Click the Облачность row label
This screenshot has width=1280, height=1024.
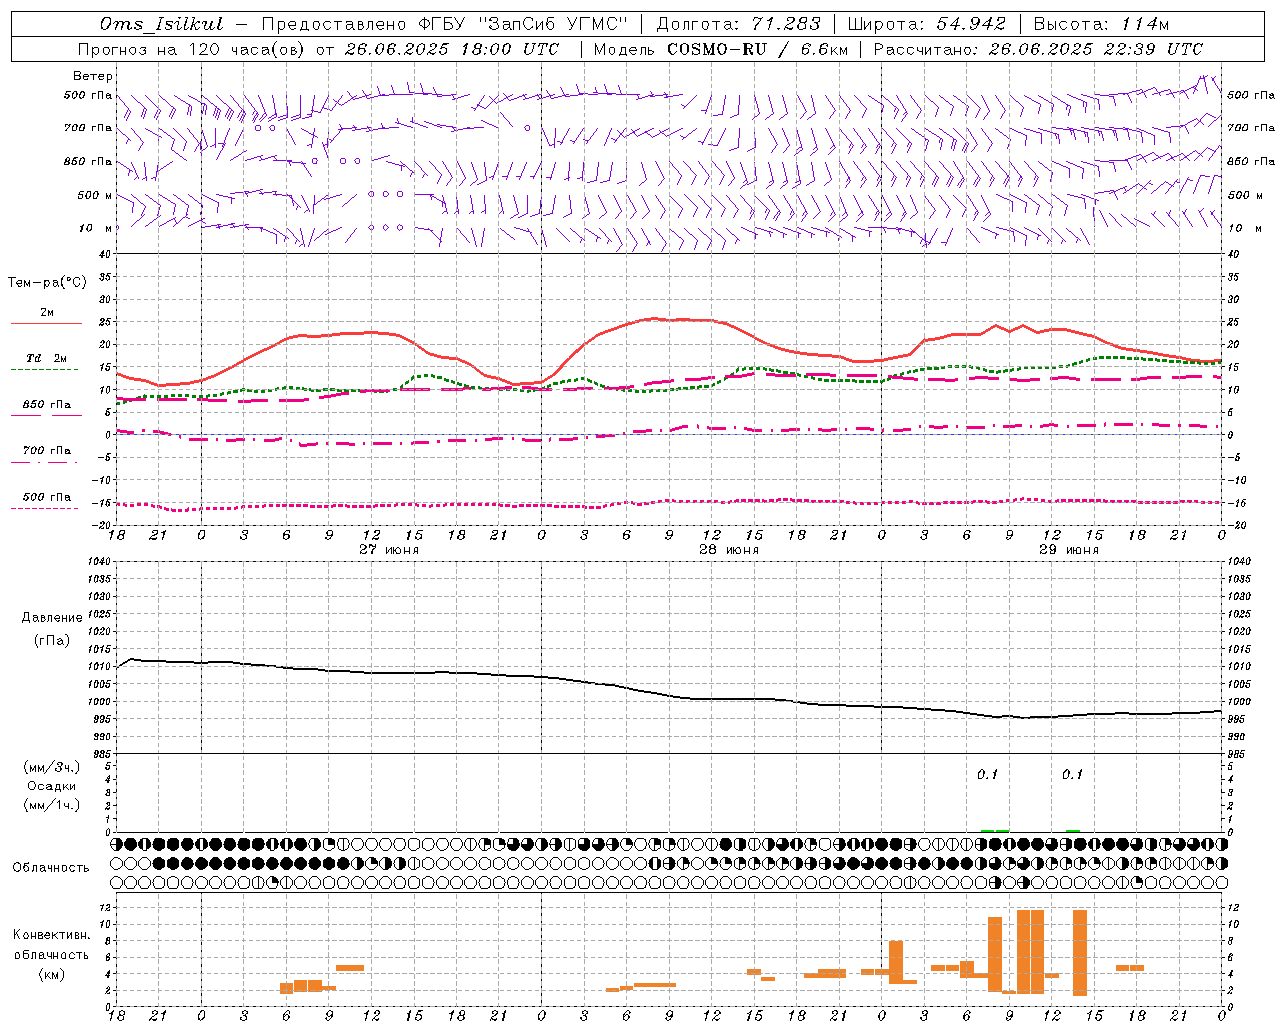pyautogui.click(x=51, y=868)
